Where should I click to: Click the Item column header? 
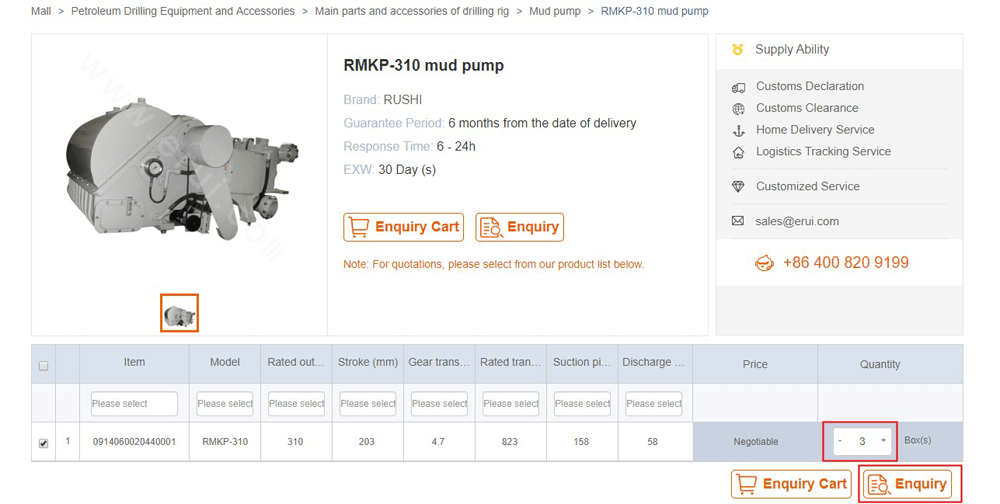[134, 362]
